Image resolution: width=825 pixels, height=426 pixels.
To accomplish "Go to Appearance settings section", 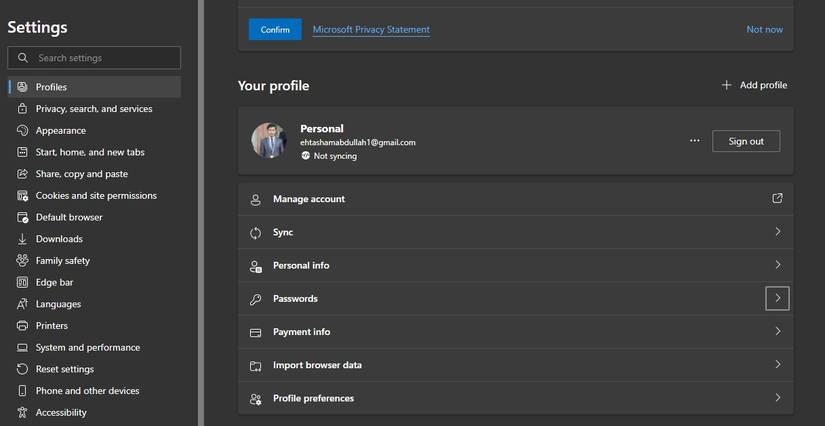I will pos(61,131).
